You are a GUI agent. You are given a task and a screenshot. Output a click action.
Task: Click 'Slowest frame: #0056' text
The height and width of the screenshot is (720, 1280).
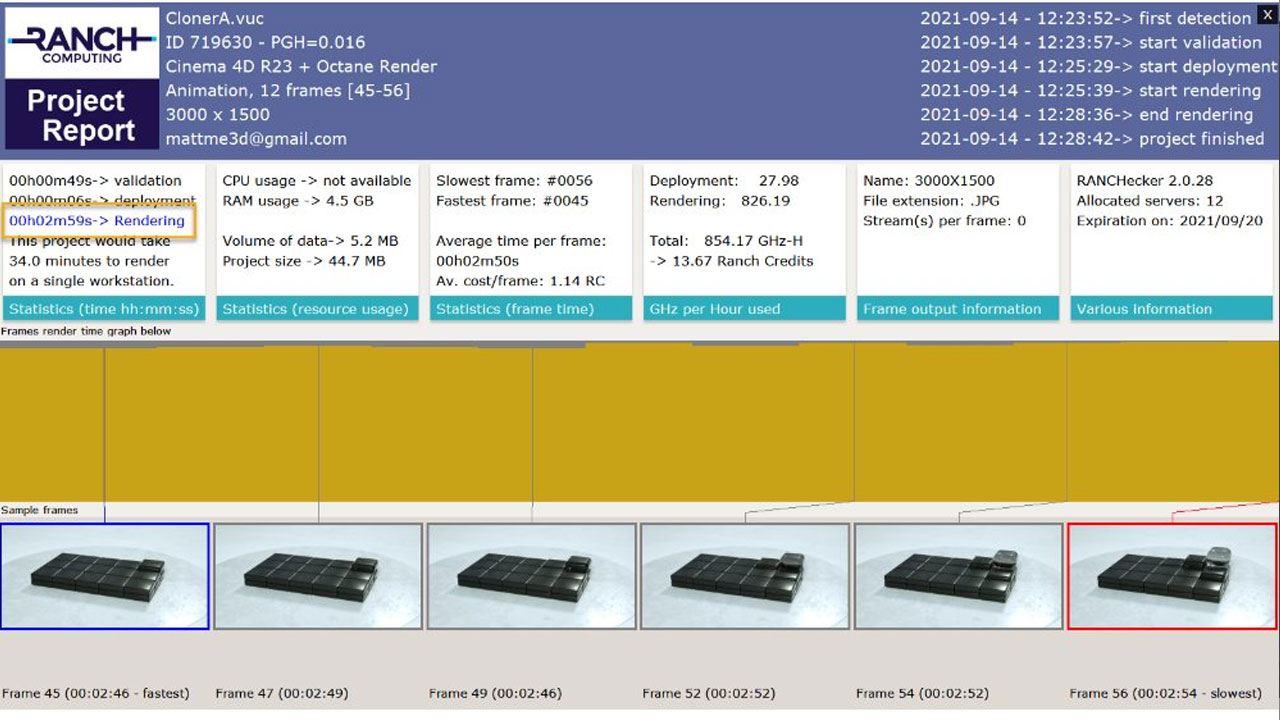(514, 180)
